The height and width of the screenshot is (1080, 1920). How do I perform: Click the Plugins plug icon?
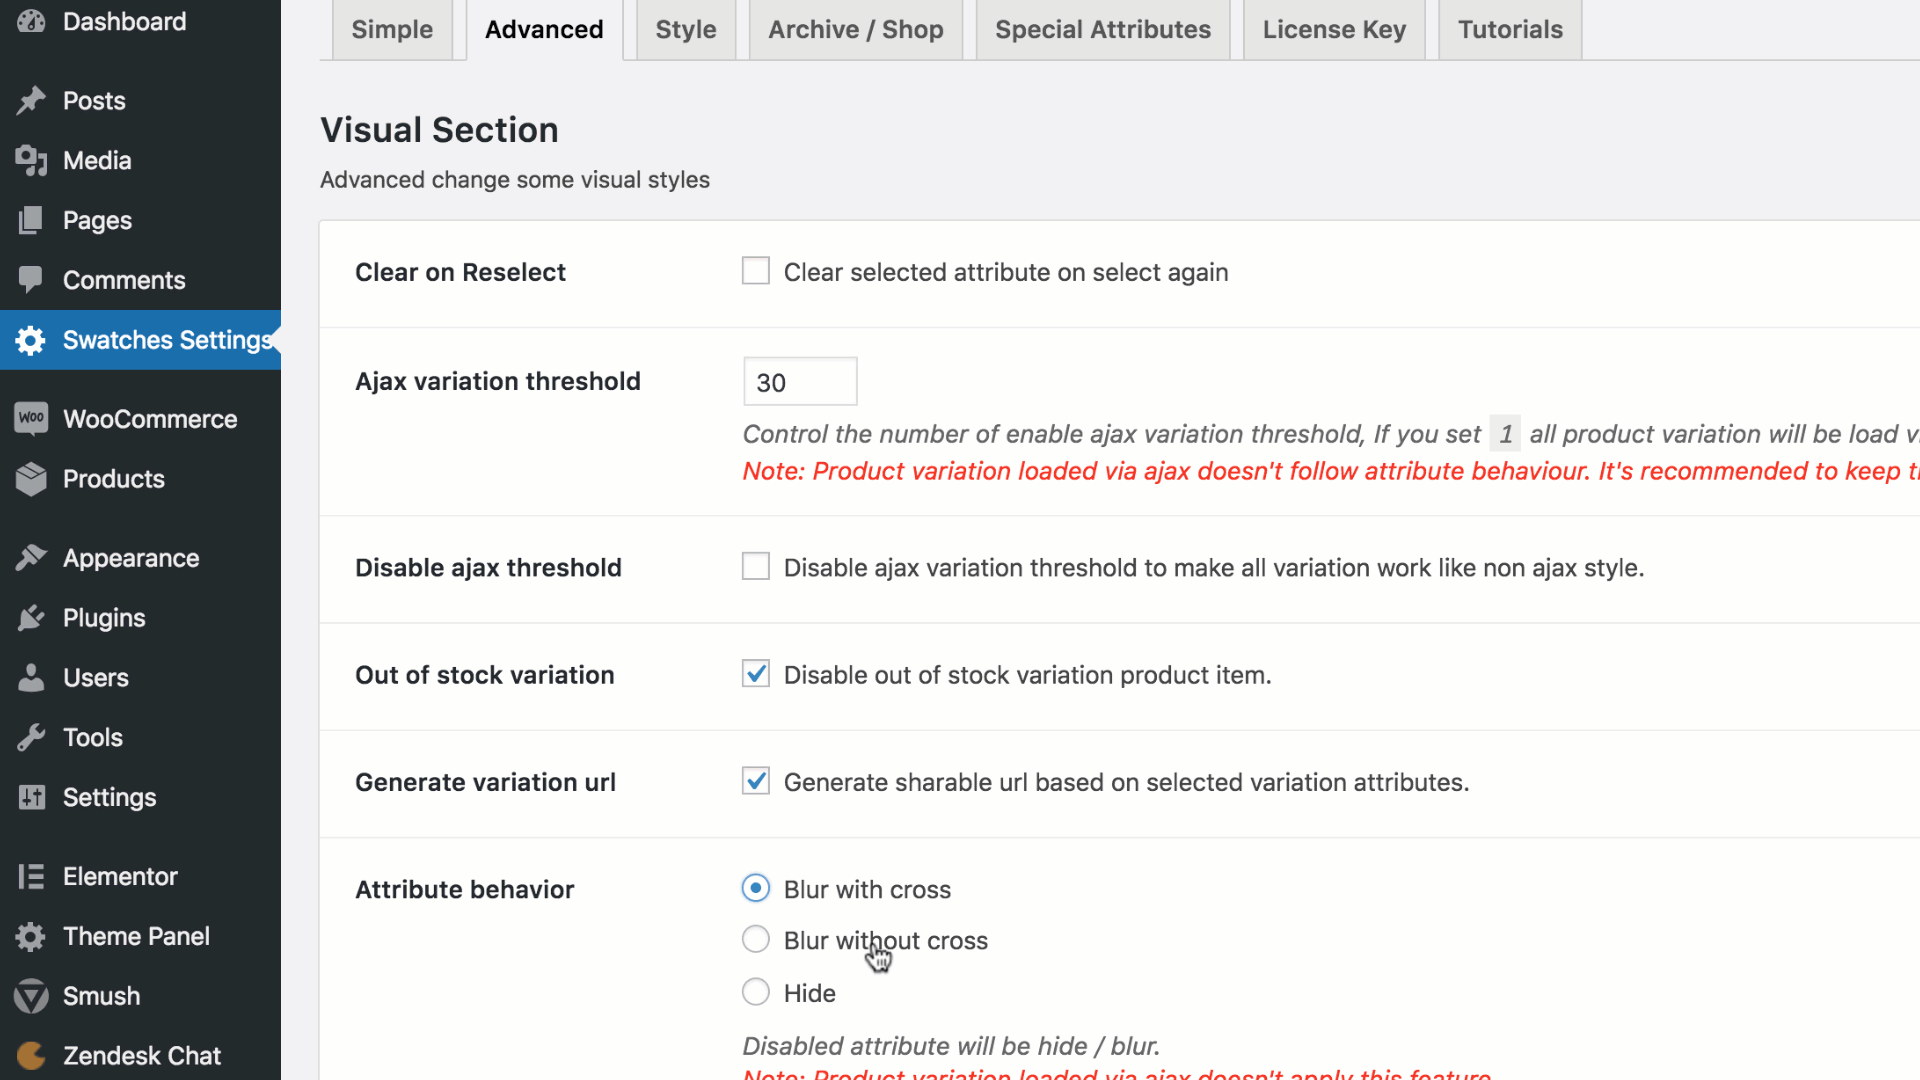point(31,618)
